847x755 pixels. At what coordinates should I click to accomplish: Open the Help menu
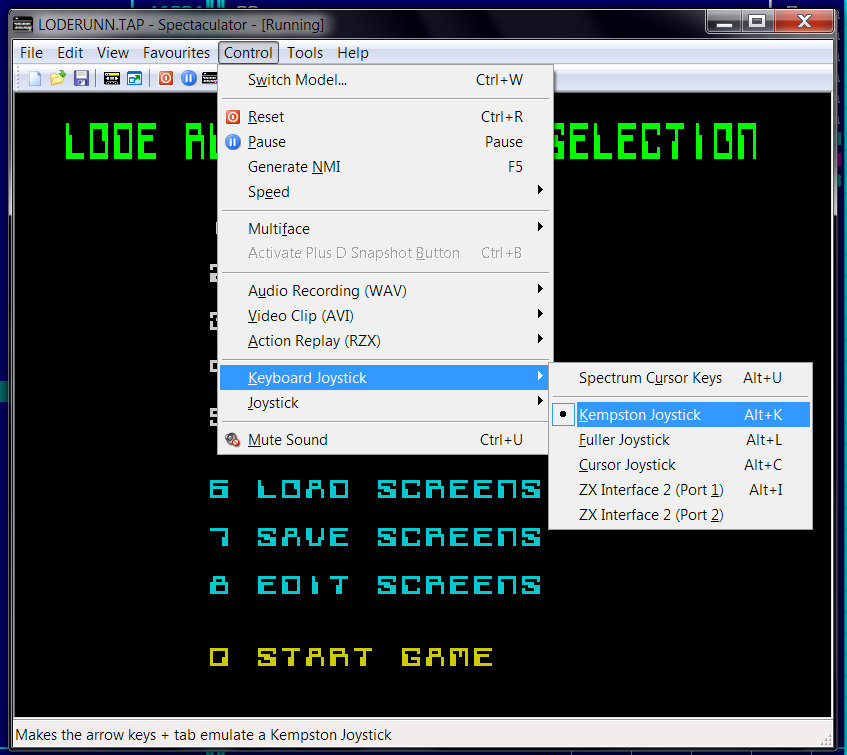coord(353,53)
